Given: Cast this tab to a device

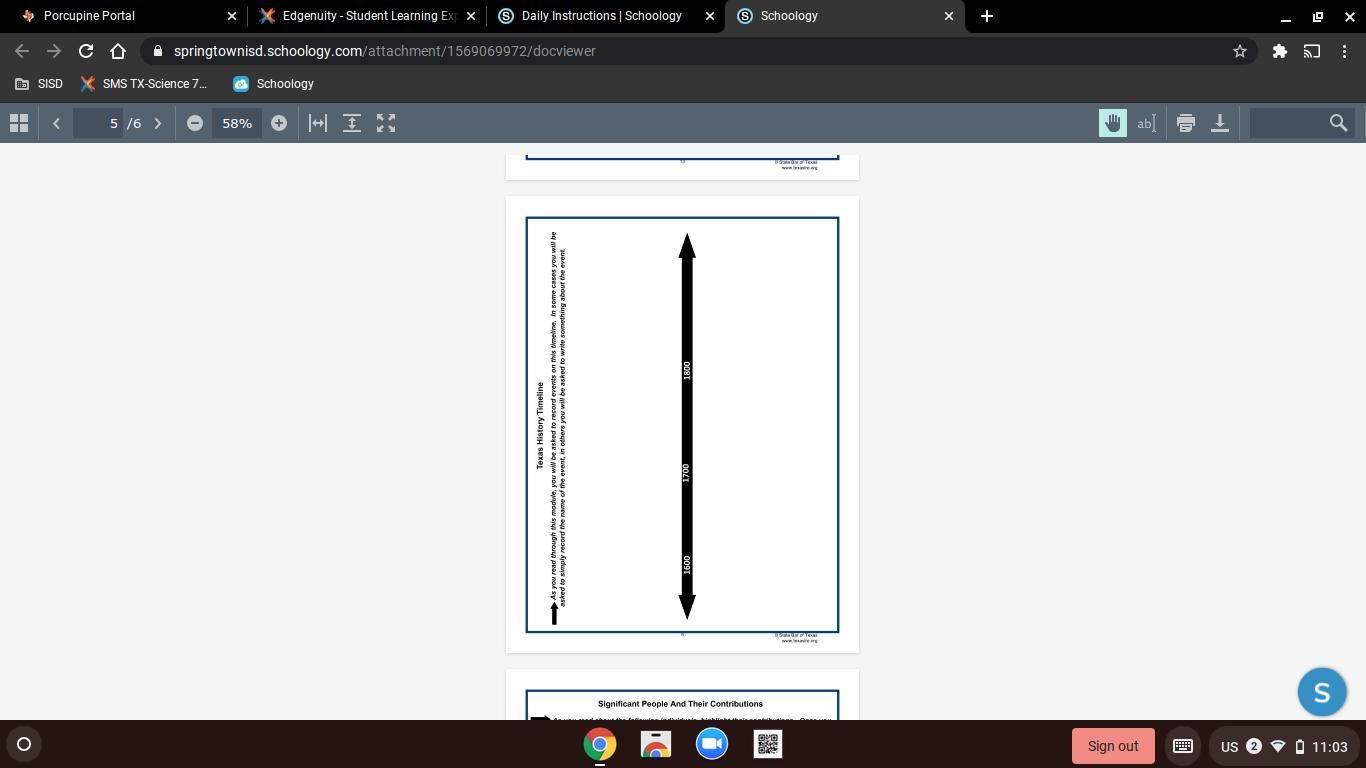Looking at the screenshot, I should [1312, 51].
